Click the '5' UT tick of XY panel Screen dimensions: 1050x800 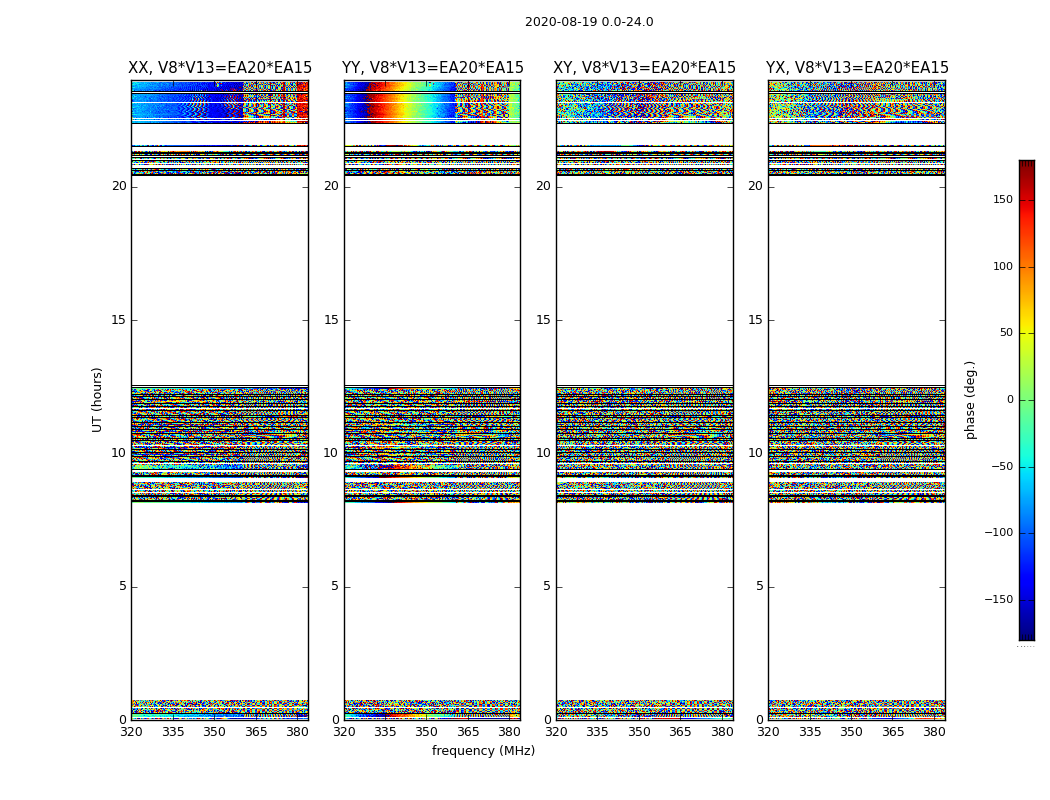[x=547, y=586]
